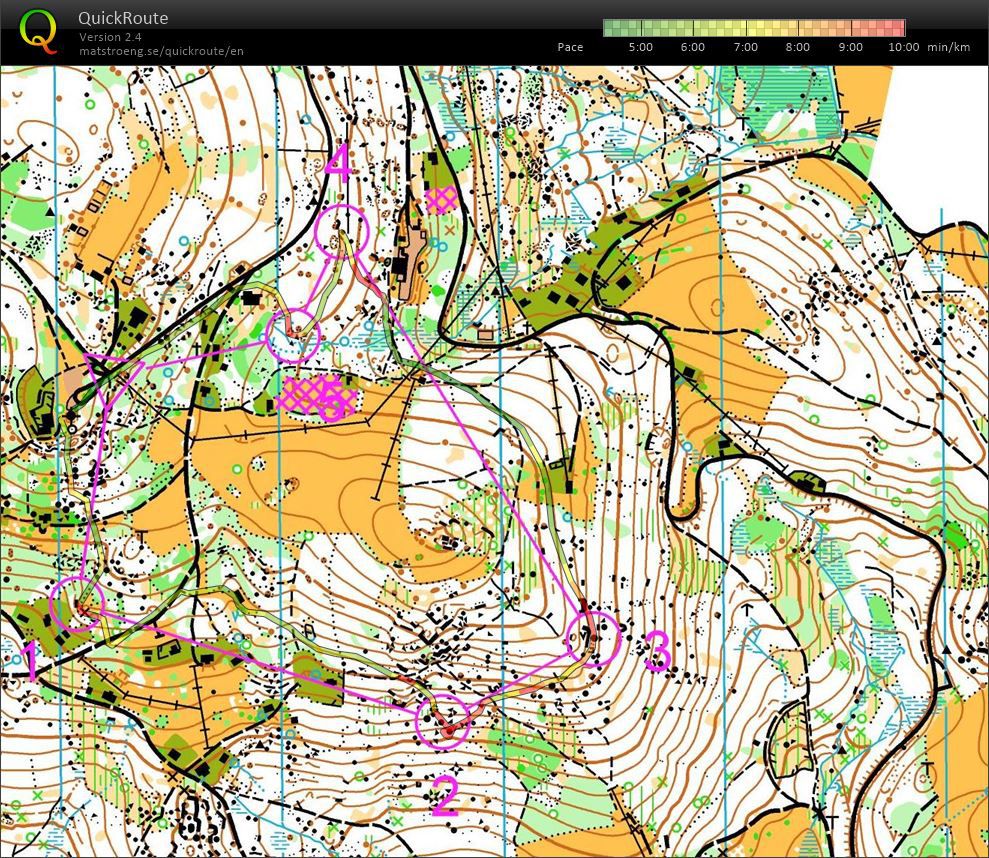
Task: Click the magenta number 2 control label
Action: (445, 795)
